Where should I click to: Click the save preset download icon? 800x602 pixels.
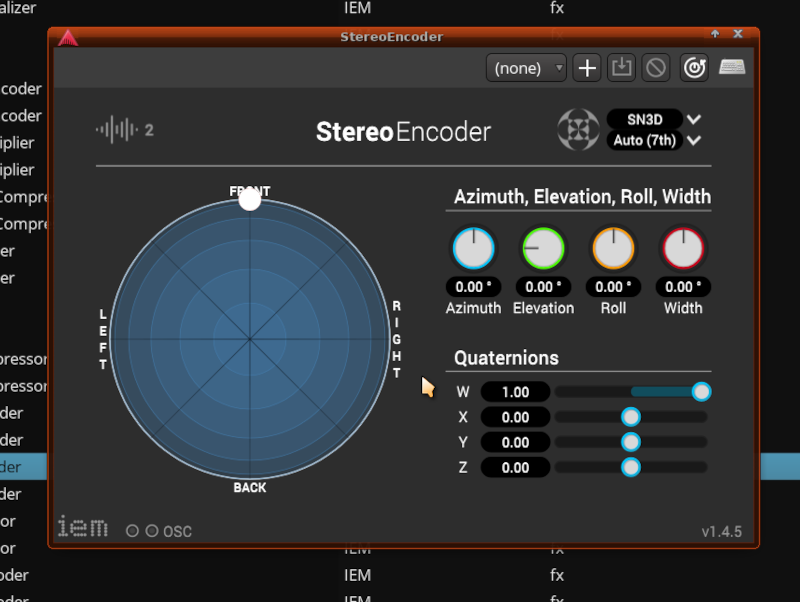pyautogui.click(x=622, y=68)
